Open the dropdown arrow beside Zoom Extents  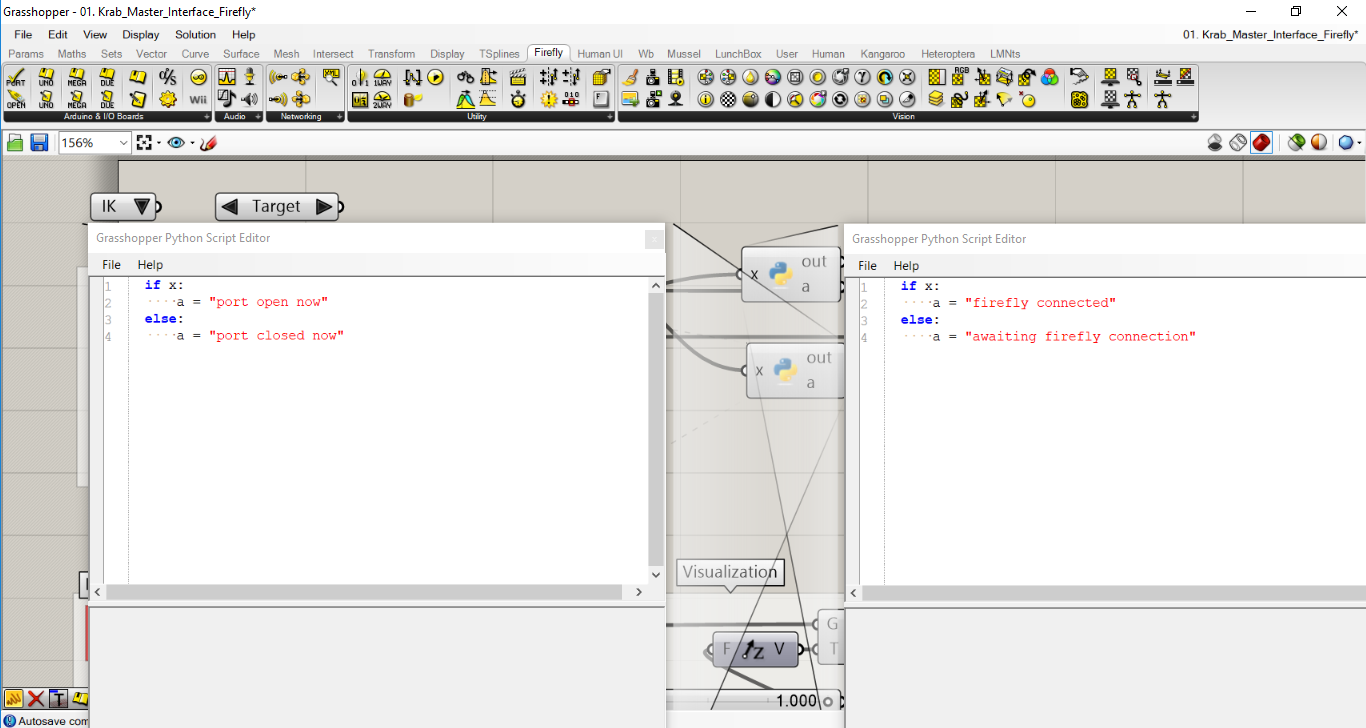click(158, 144)
